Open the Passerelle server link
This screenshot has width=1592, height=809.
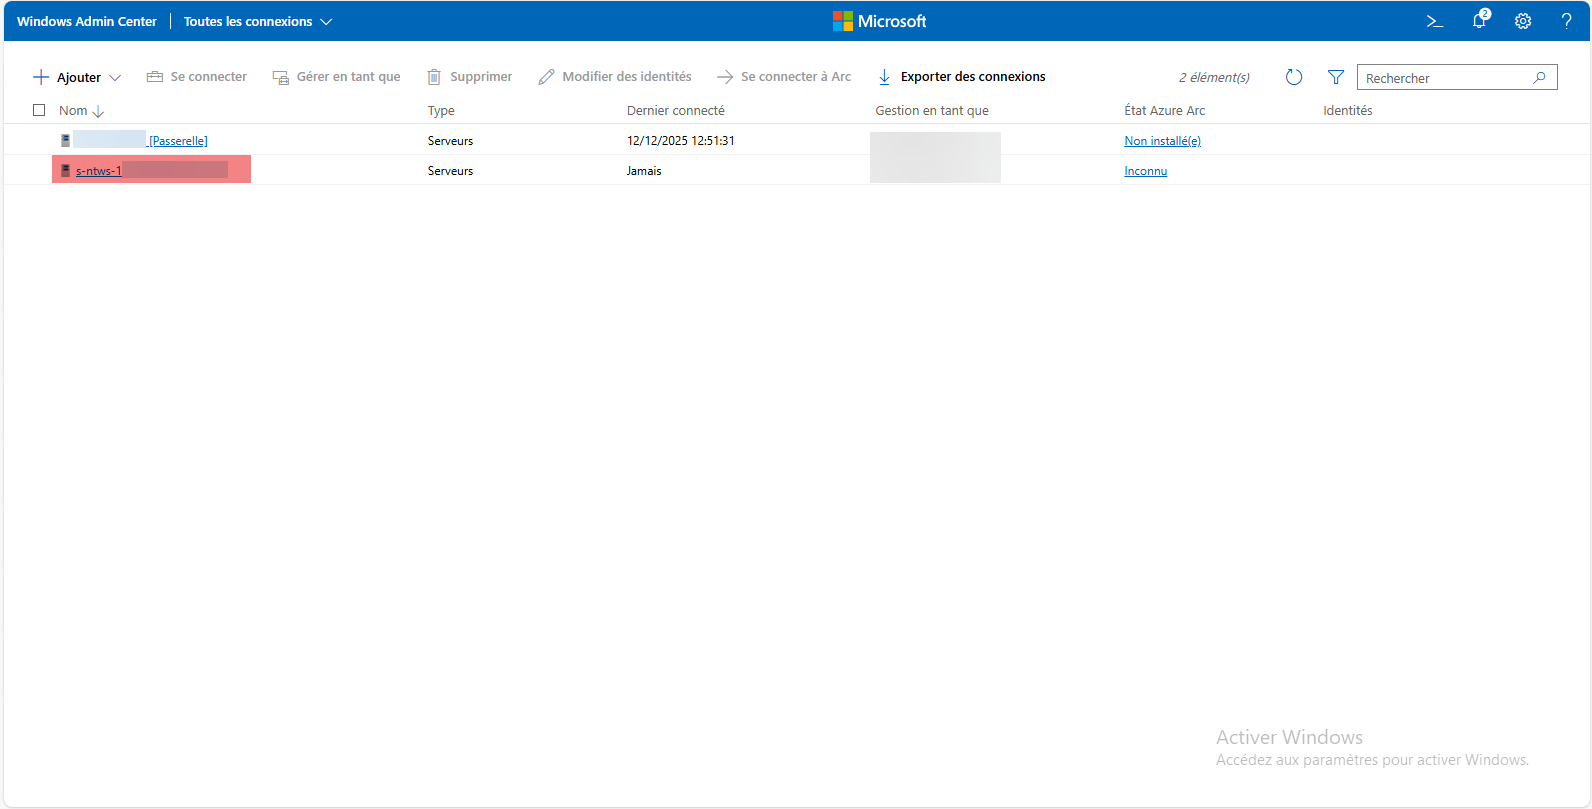pyautogui.click(x=178, y=141)
